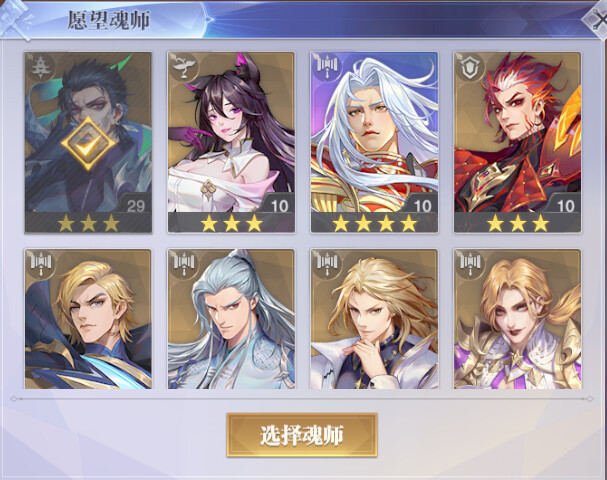The image size is (607, 480).
Task: Pick the long blonde-haired man touching his chin
Action: pyautogui.click(x=374, y=319)
